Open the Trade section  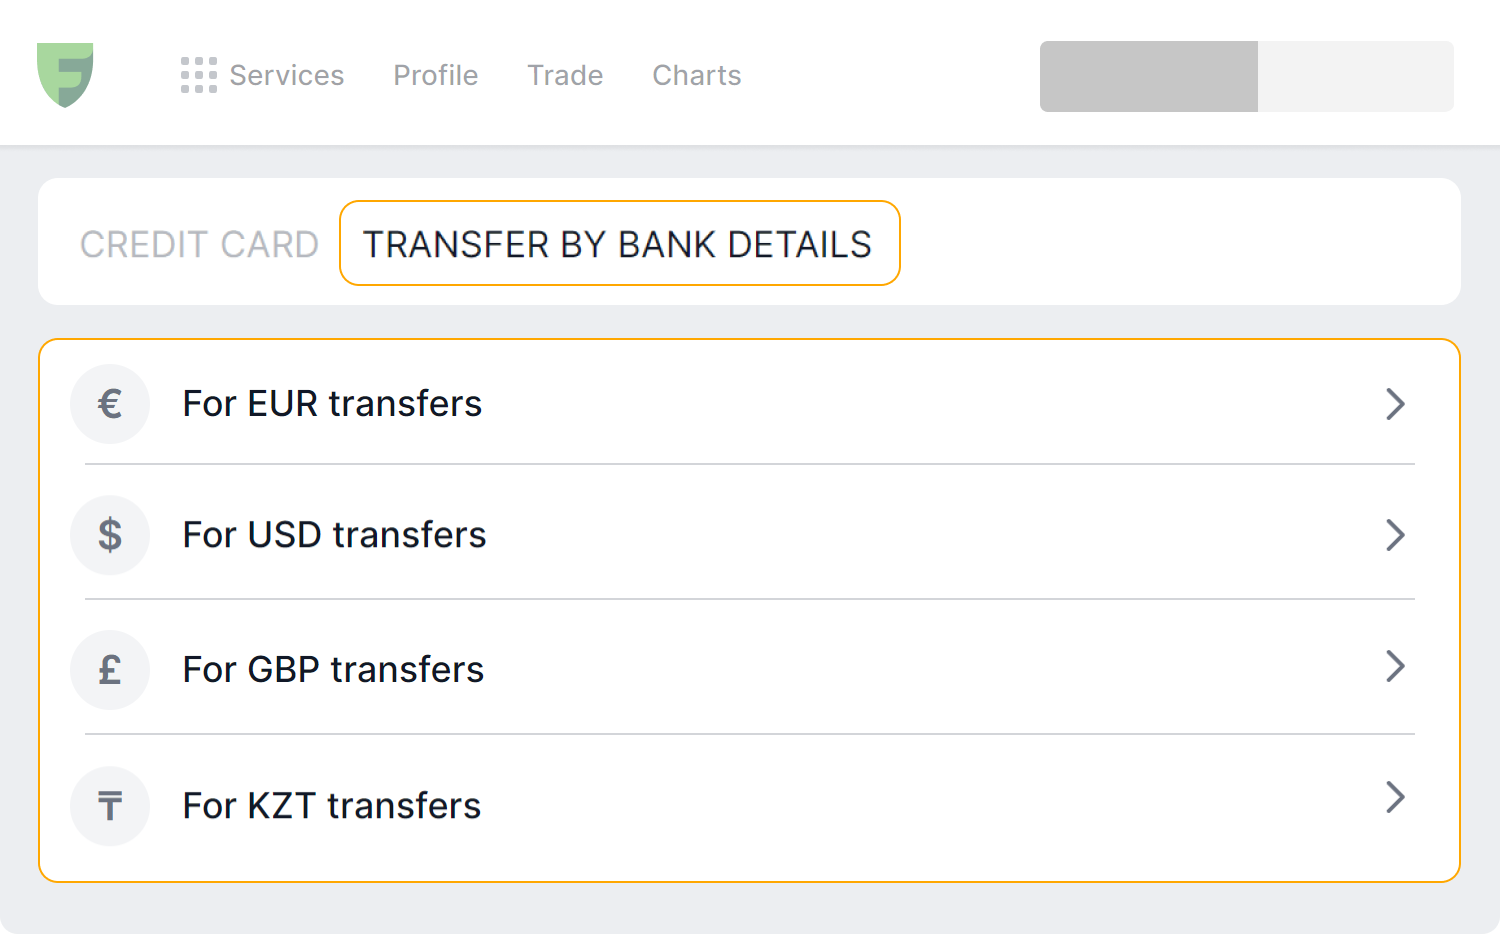click(x=565, y=75)
